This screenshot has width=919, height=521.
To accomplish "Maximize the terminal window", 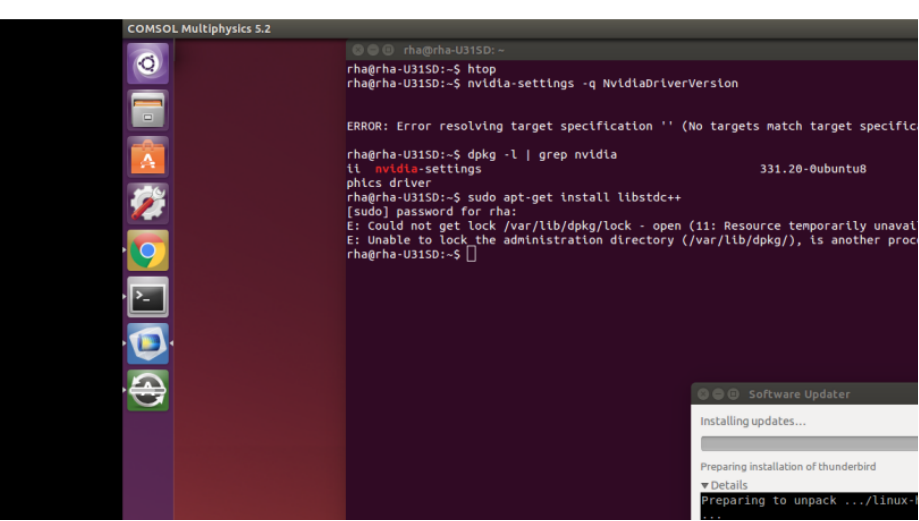I will tap(387, 50).
